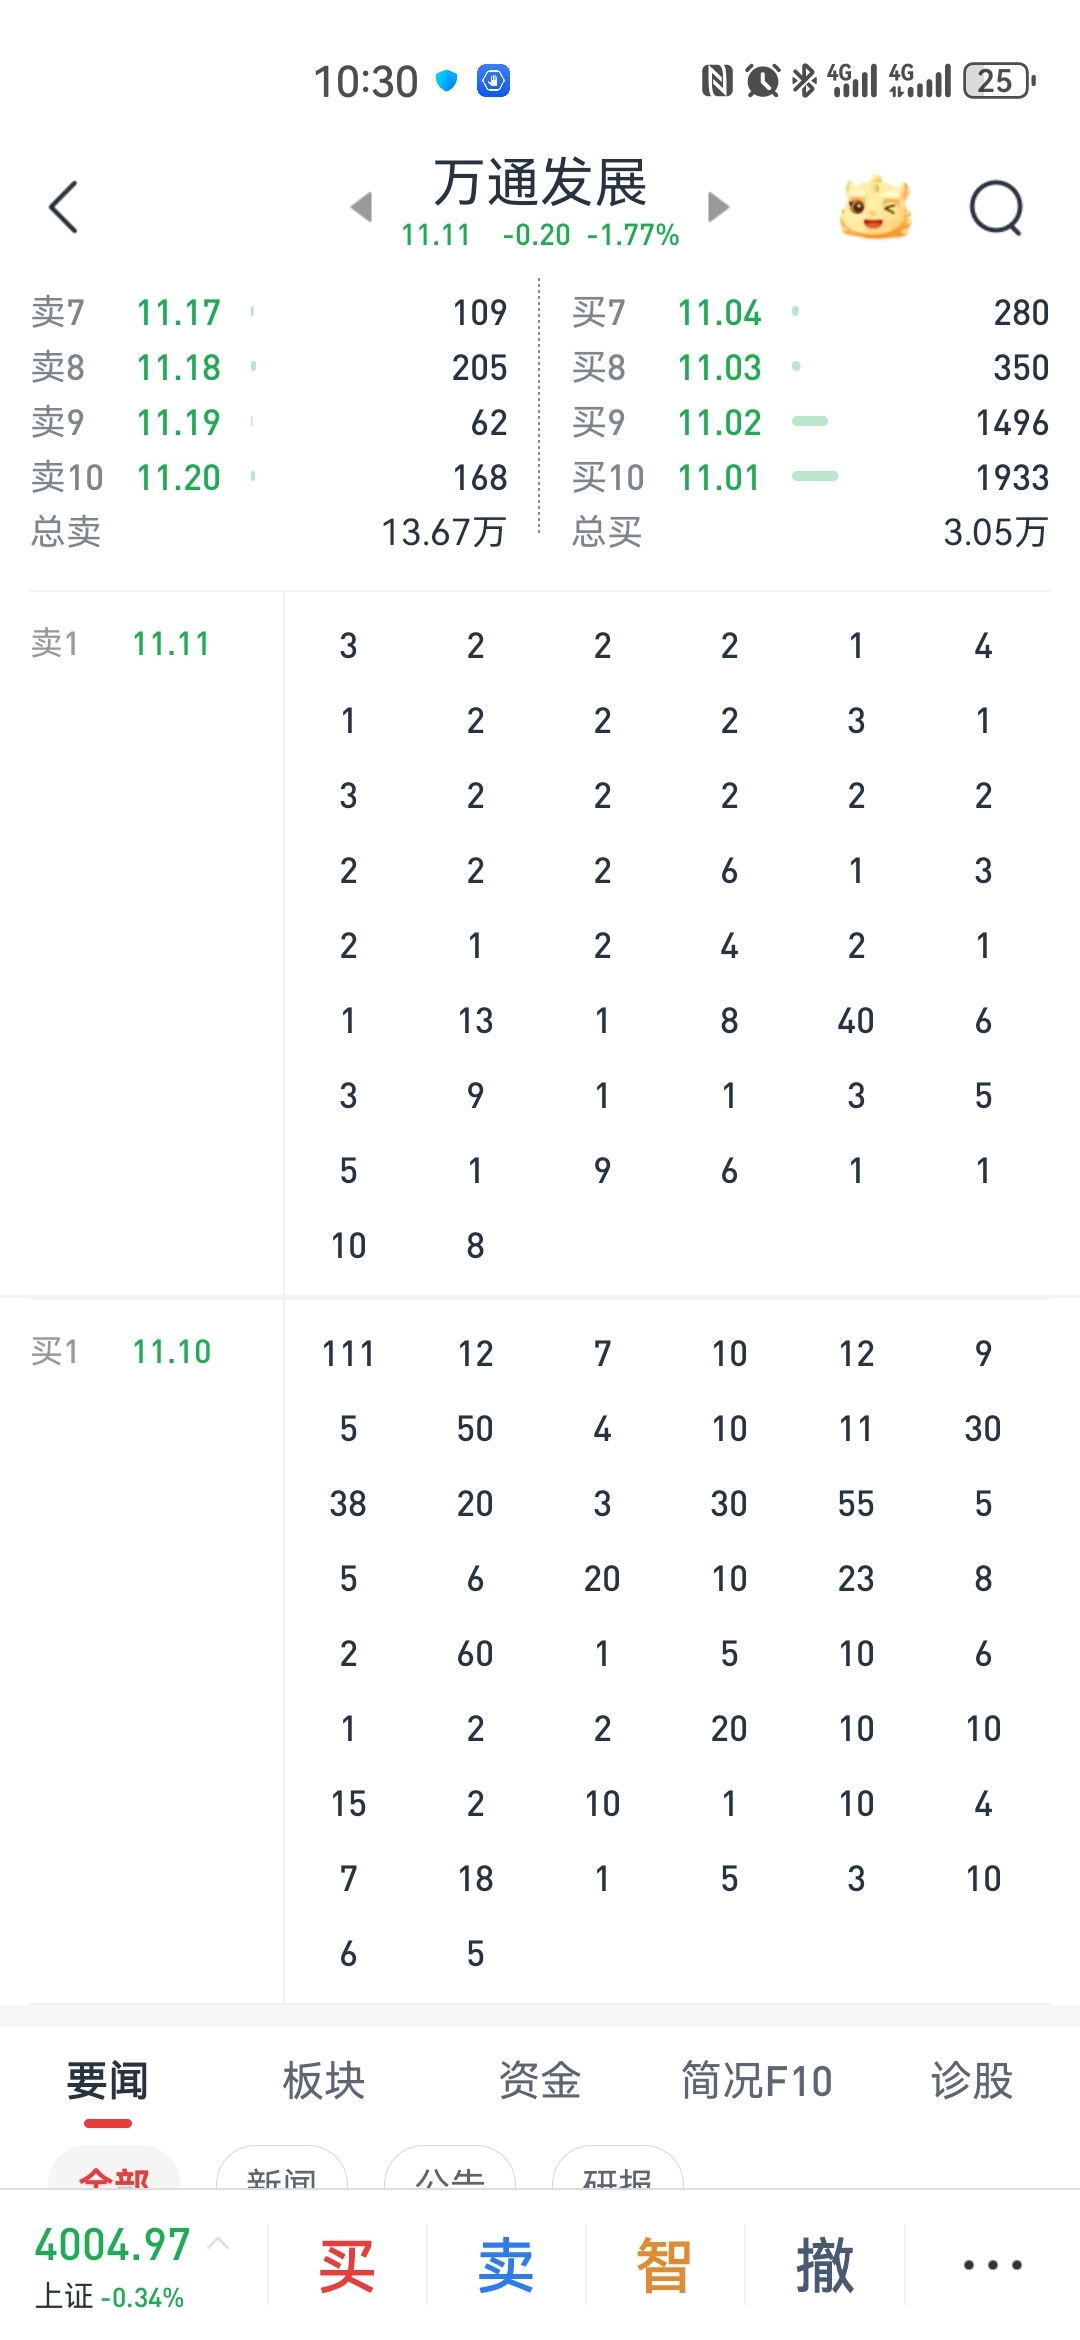Switch to next stock with right triangle
This screenshot has height=2340, width=1080.
tap(718, 207)
